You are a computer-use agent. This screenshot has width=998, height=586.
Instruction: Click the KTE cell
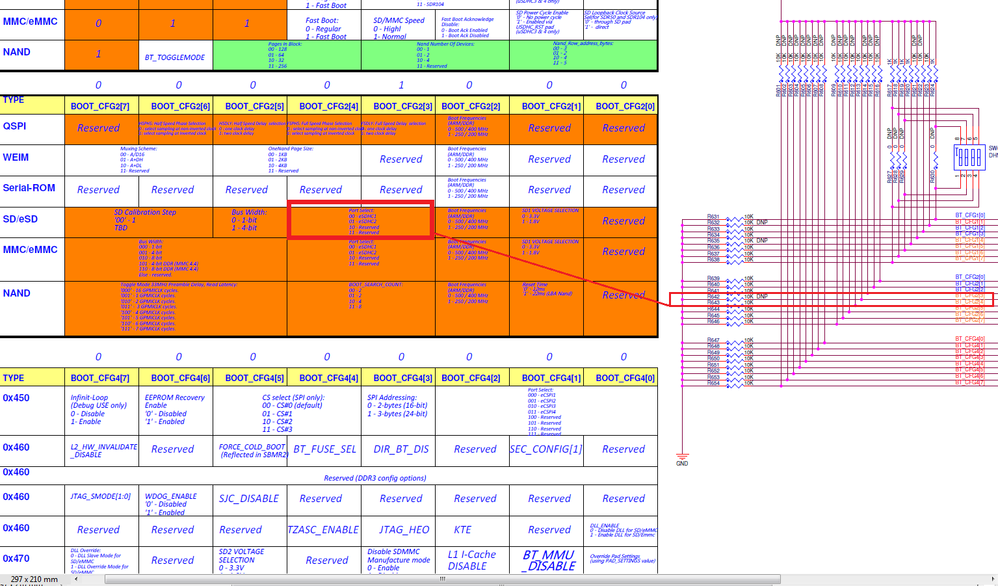point(472,529)
